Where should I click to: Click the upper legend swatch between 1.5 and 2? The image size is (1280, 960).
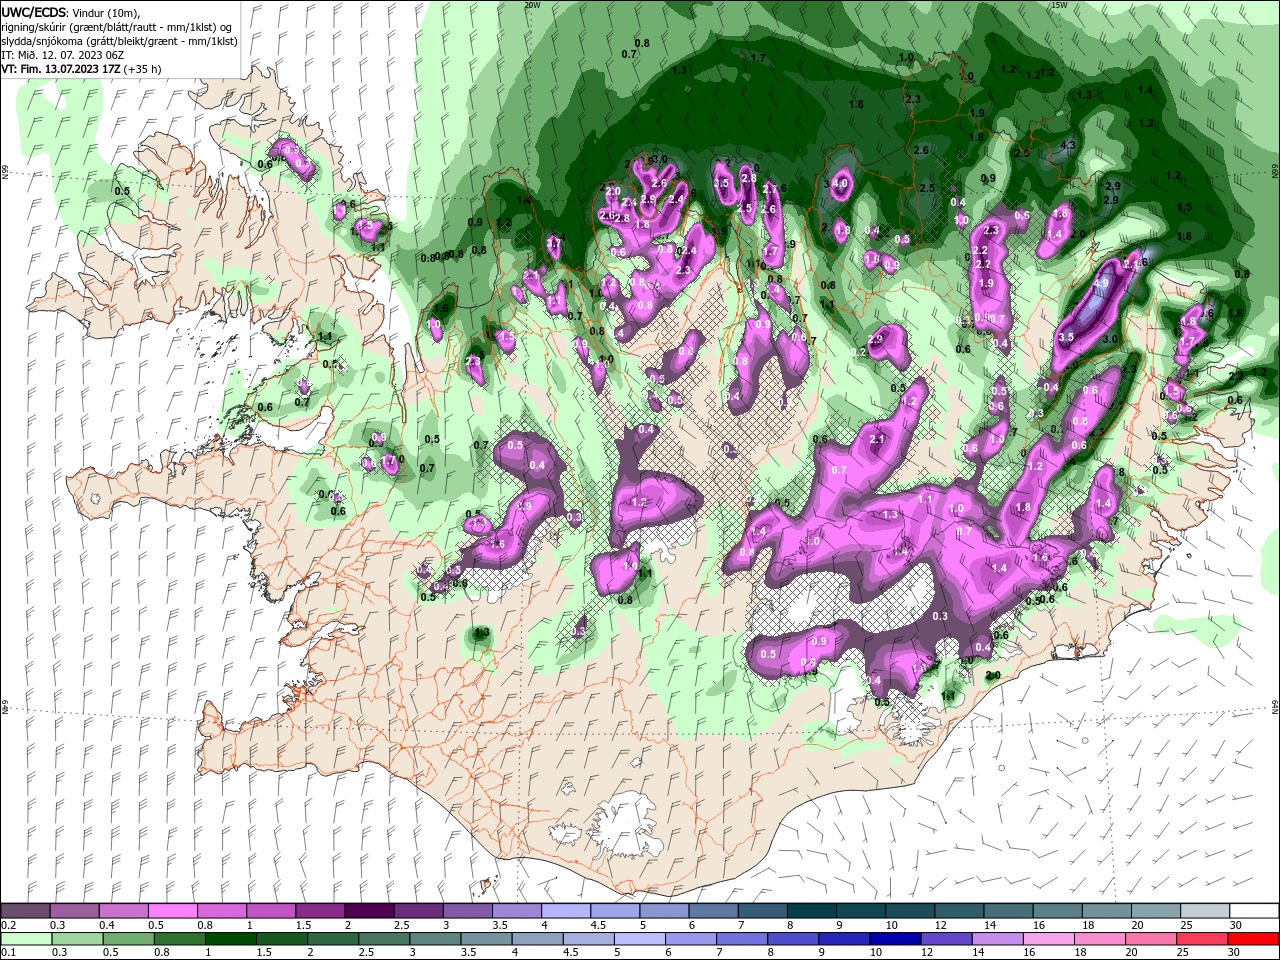(320, 911)
